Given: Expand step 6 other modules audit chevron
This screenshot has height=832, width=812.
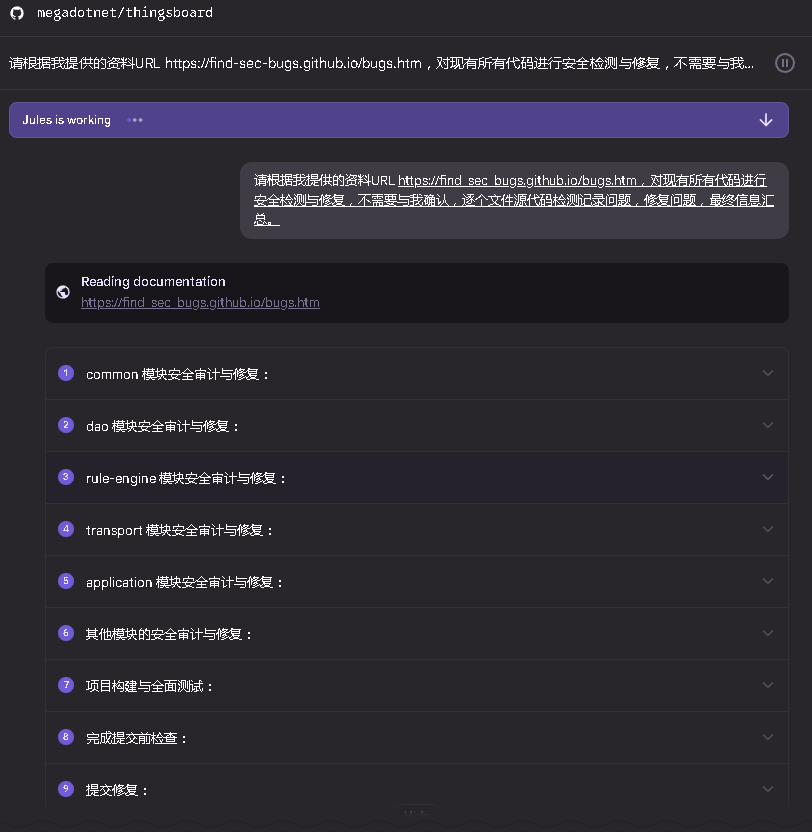Looking at the screenshot, I should 767,633.
